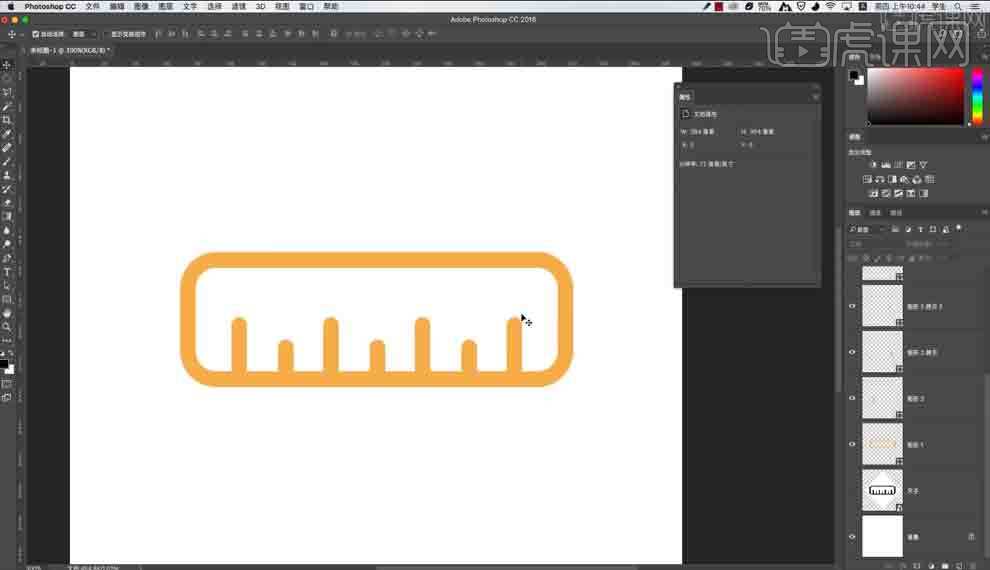Select the Eyedropper tool
The height and width of the screenshot is (570, 990).
pos(7,134)
